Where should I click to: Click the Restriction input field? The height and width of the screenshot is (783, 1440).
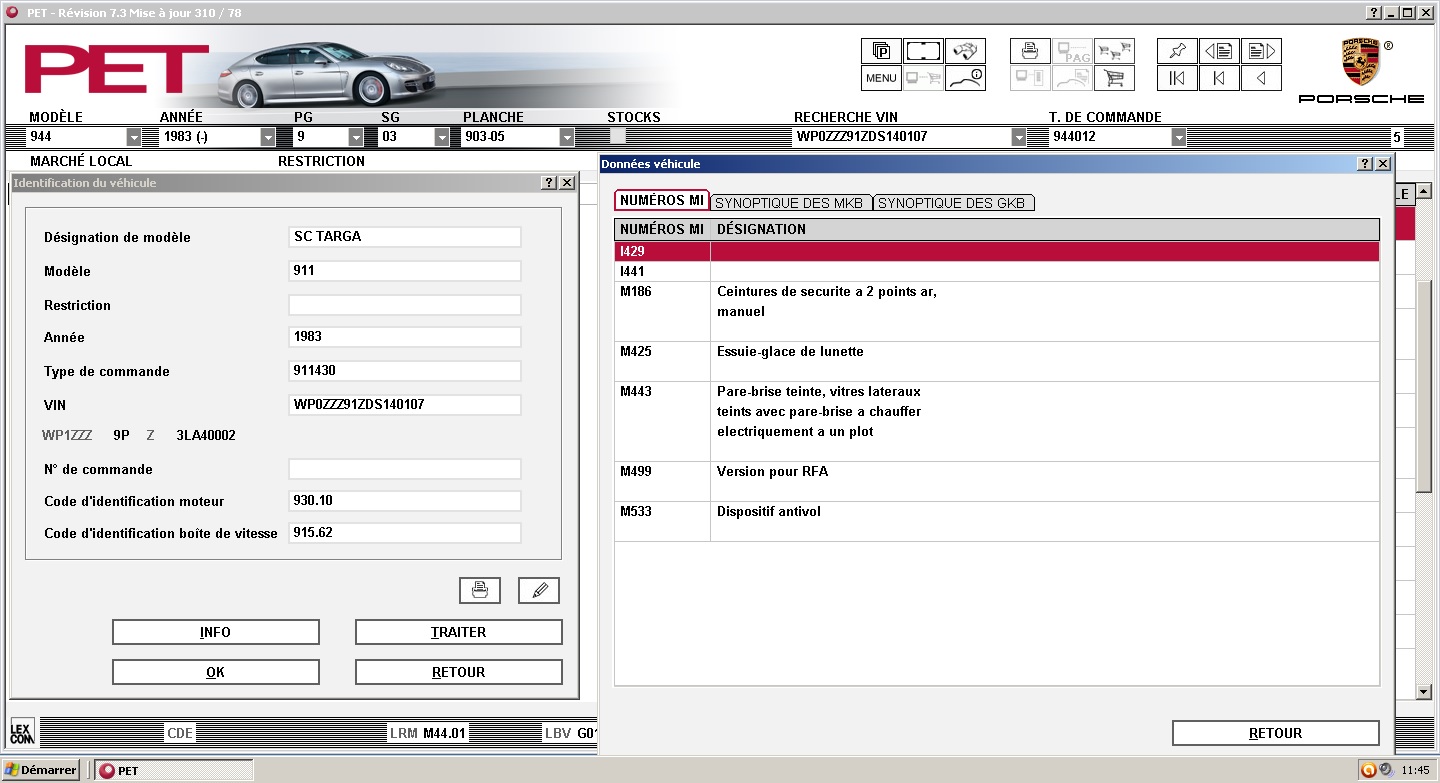tap(405, 305)
